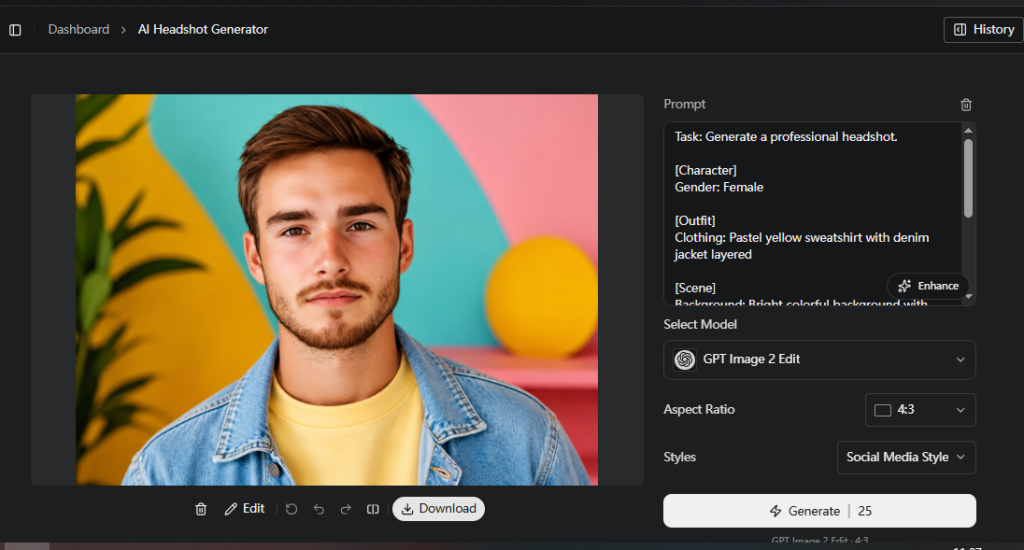Click the lightning bolt icon on Generate
Viewport: 1024px width, 550px height.
775,511
